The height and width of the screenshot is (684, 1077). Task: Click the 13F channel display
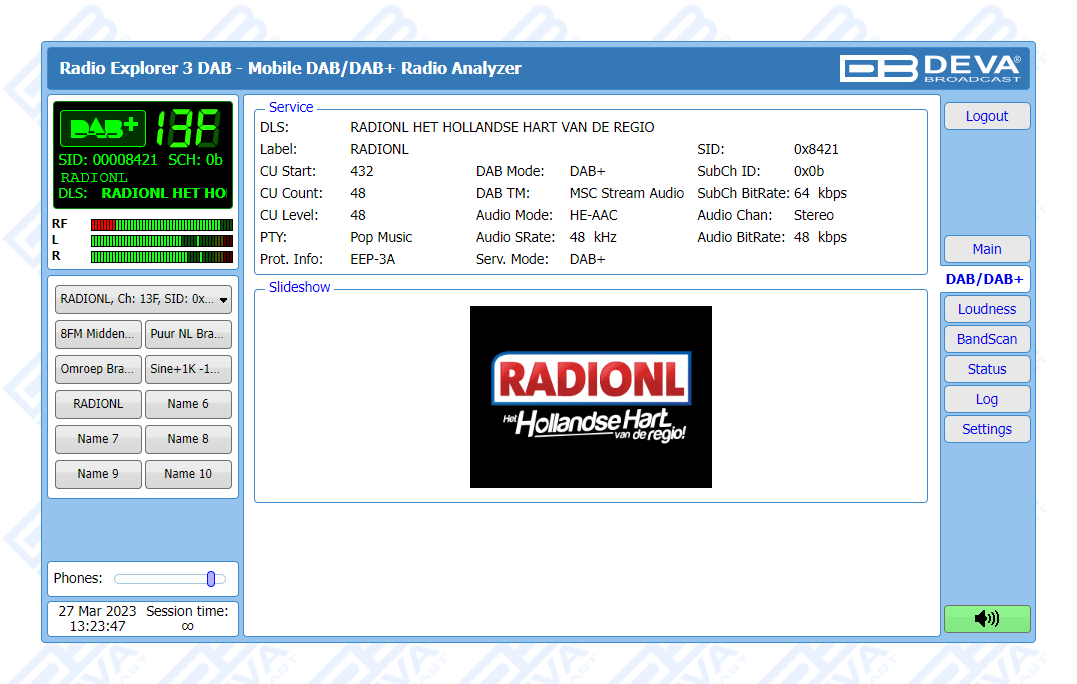pos(188,128)
